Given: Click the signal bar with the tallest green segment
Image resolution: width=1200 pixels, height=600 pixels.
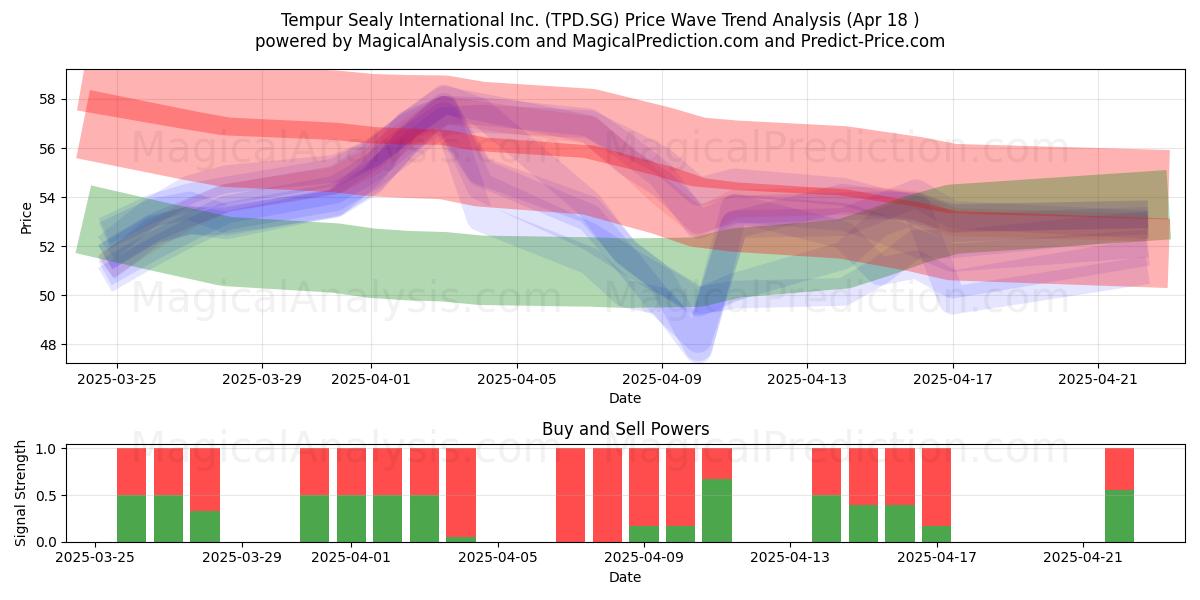Looking at the screenshot, I should [717, 495].
